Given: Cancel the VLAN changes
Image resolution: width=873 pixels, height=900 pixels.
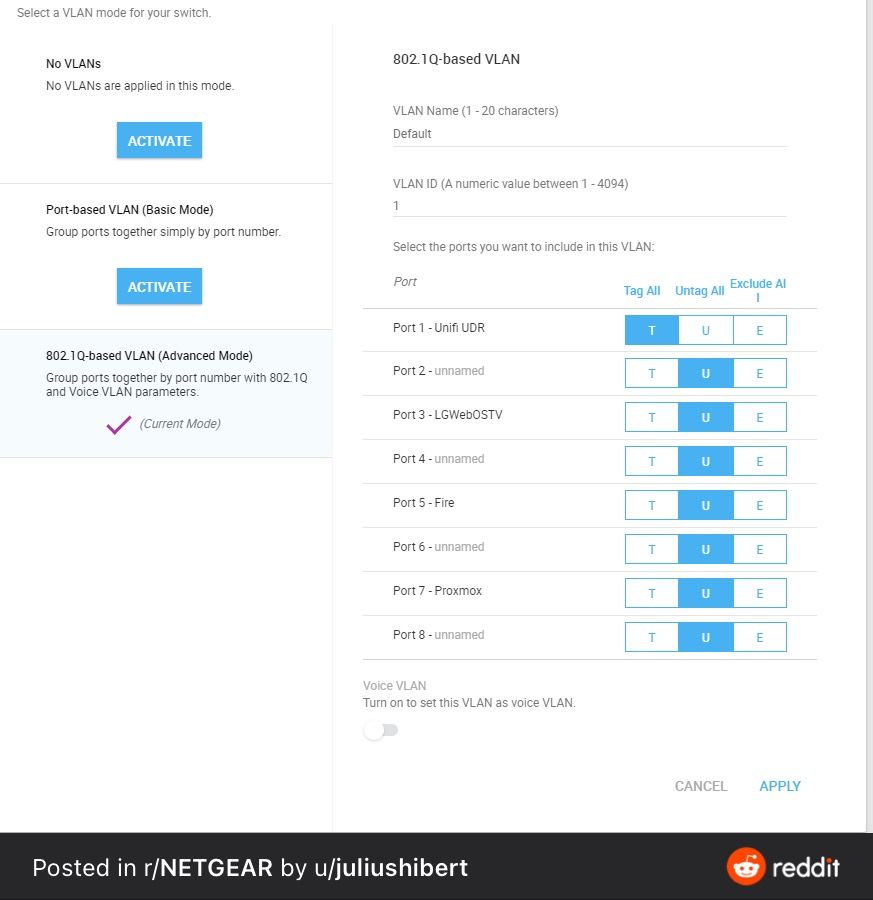Looking at the screenshot, I should coord(701,786).
